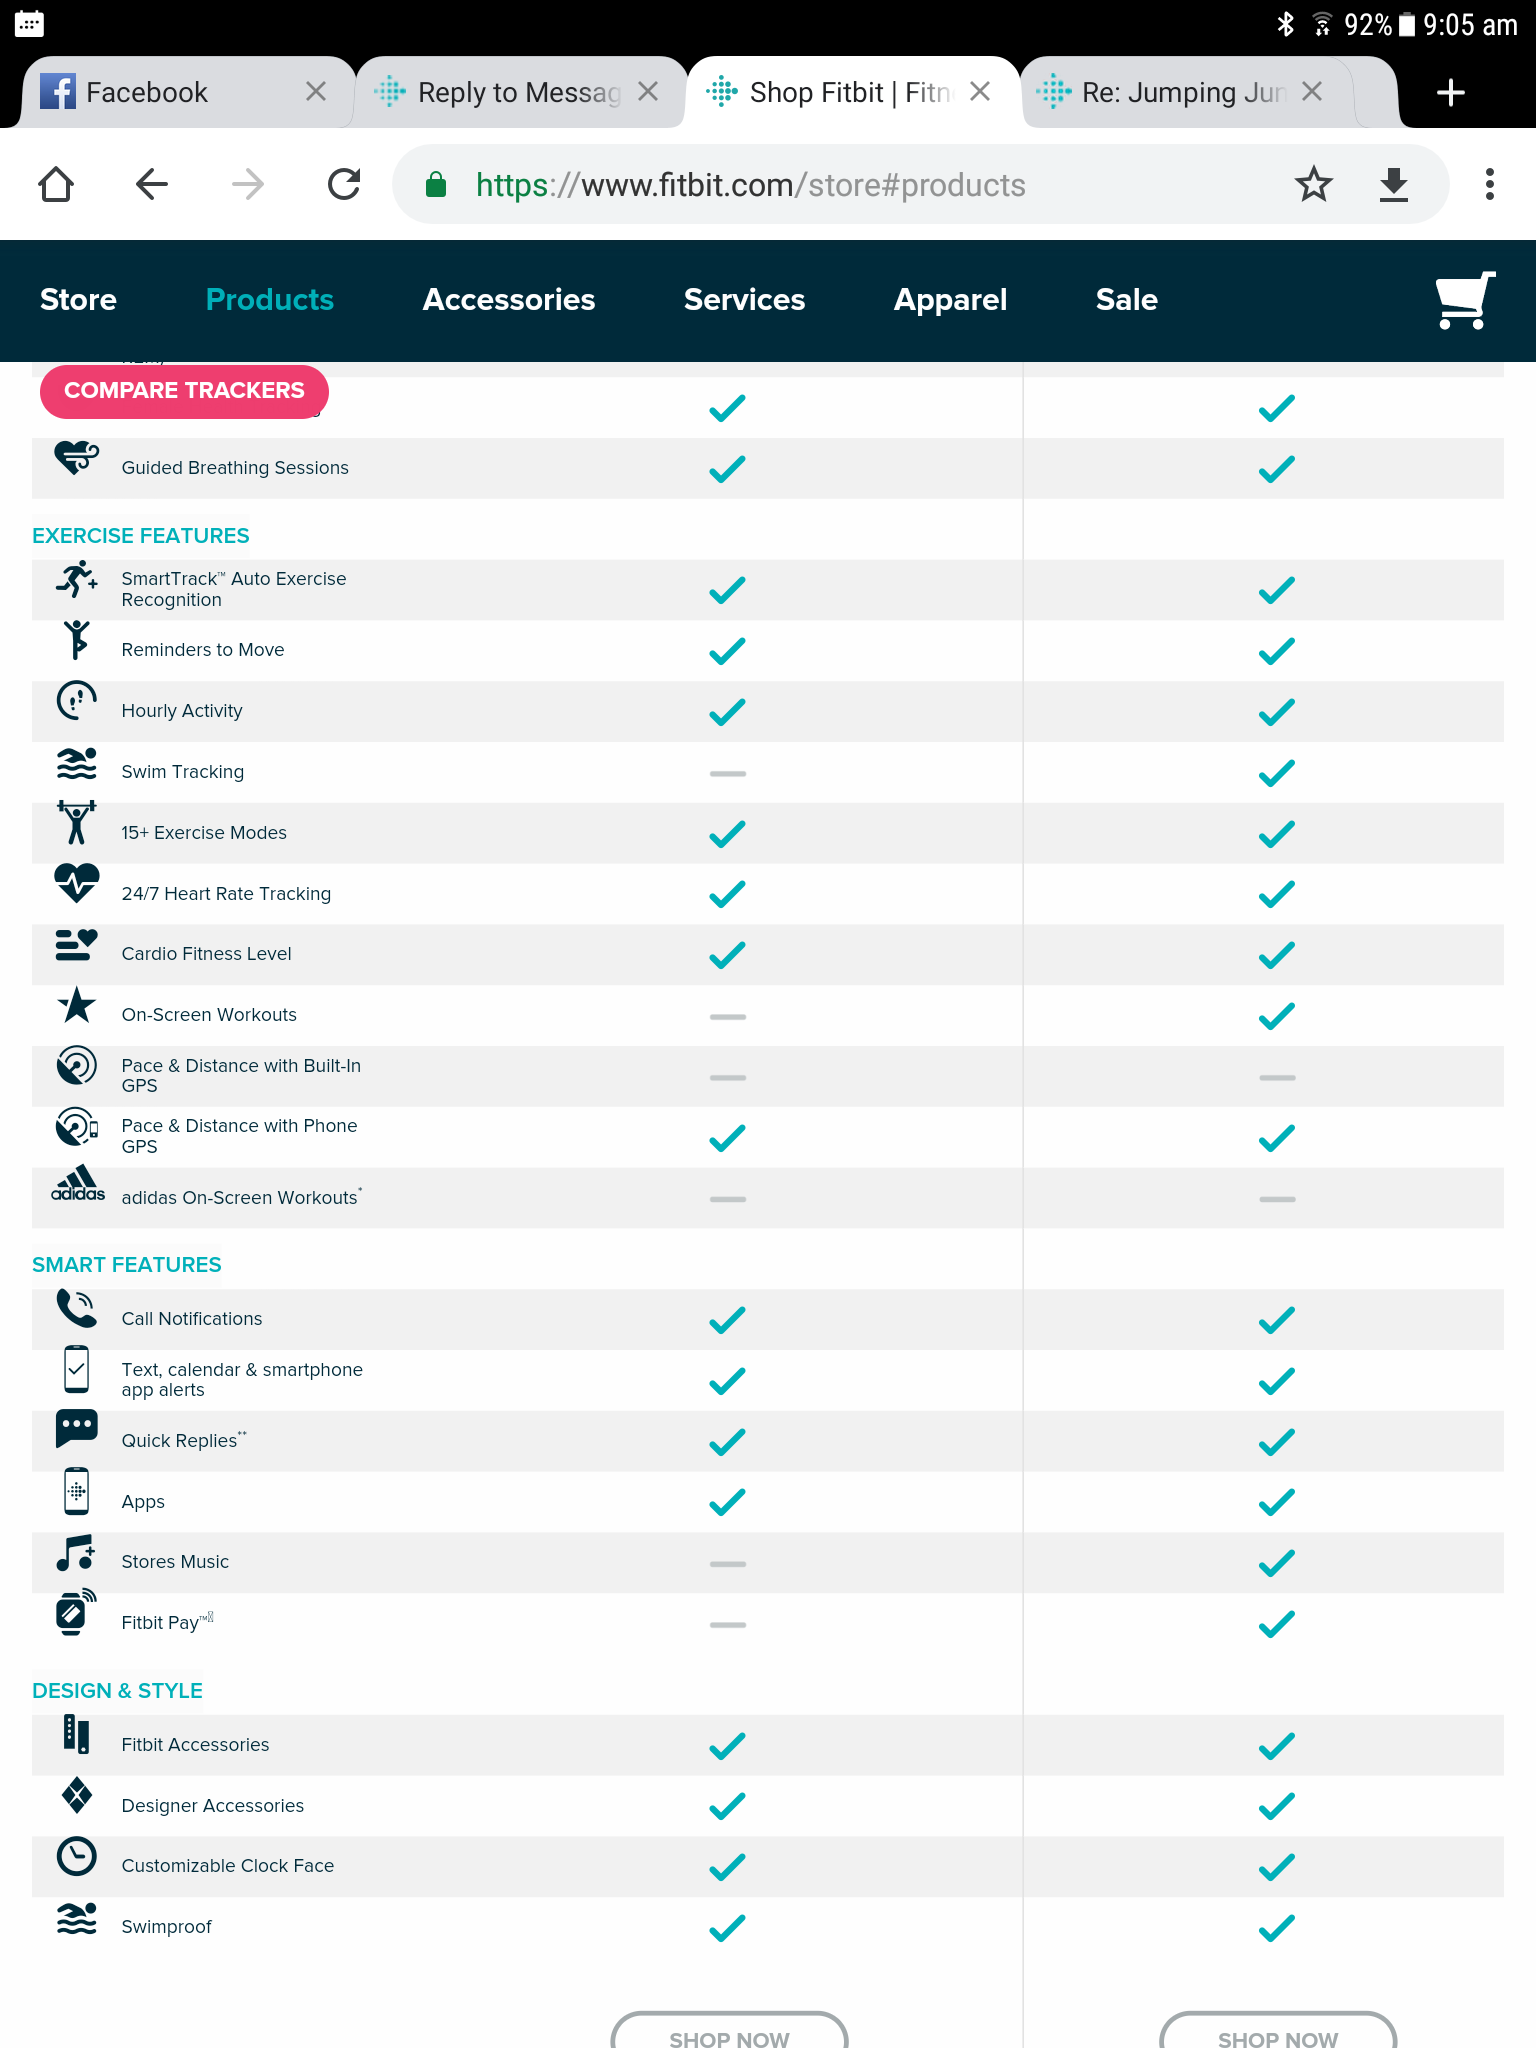Open the browser overflow menu
Image resolution: width=1536 pixels, height=2048 pixels.
pos(1489,185)
